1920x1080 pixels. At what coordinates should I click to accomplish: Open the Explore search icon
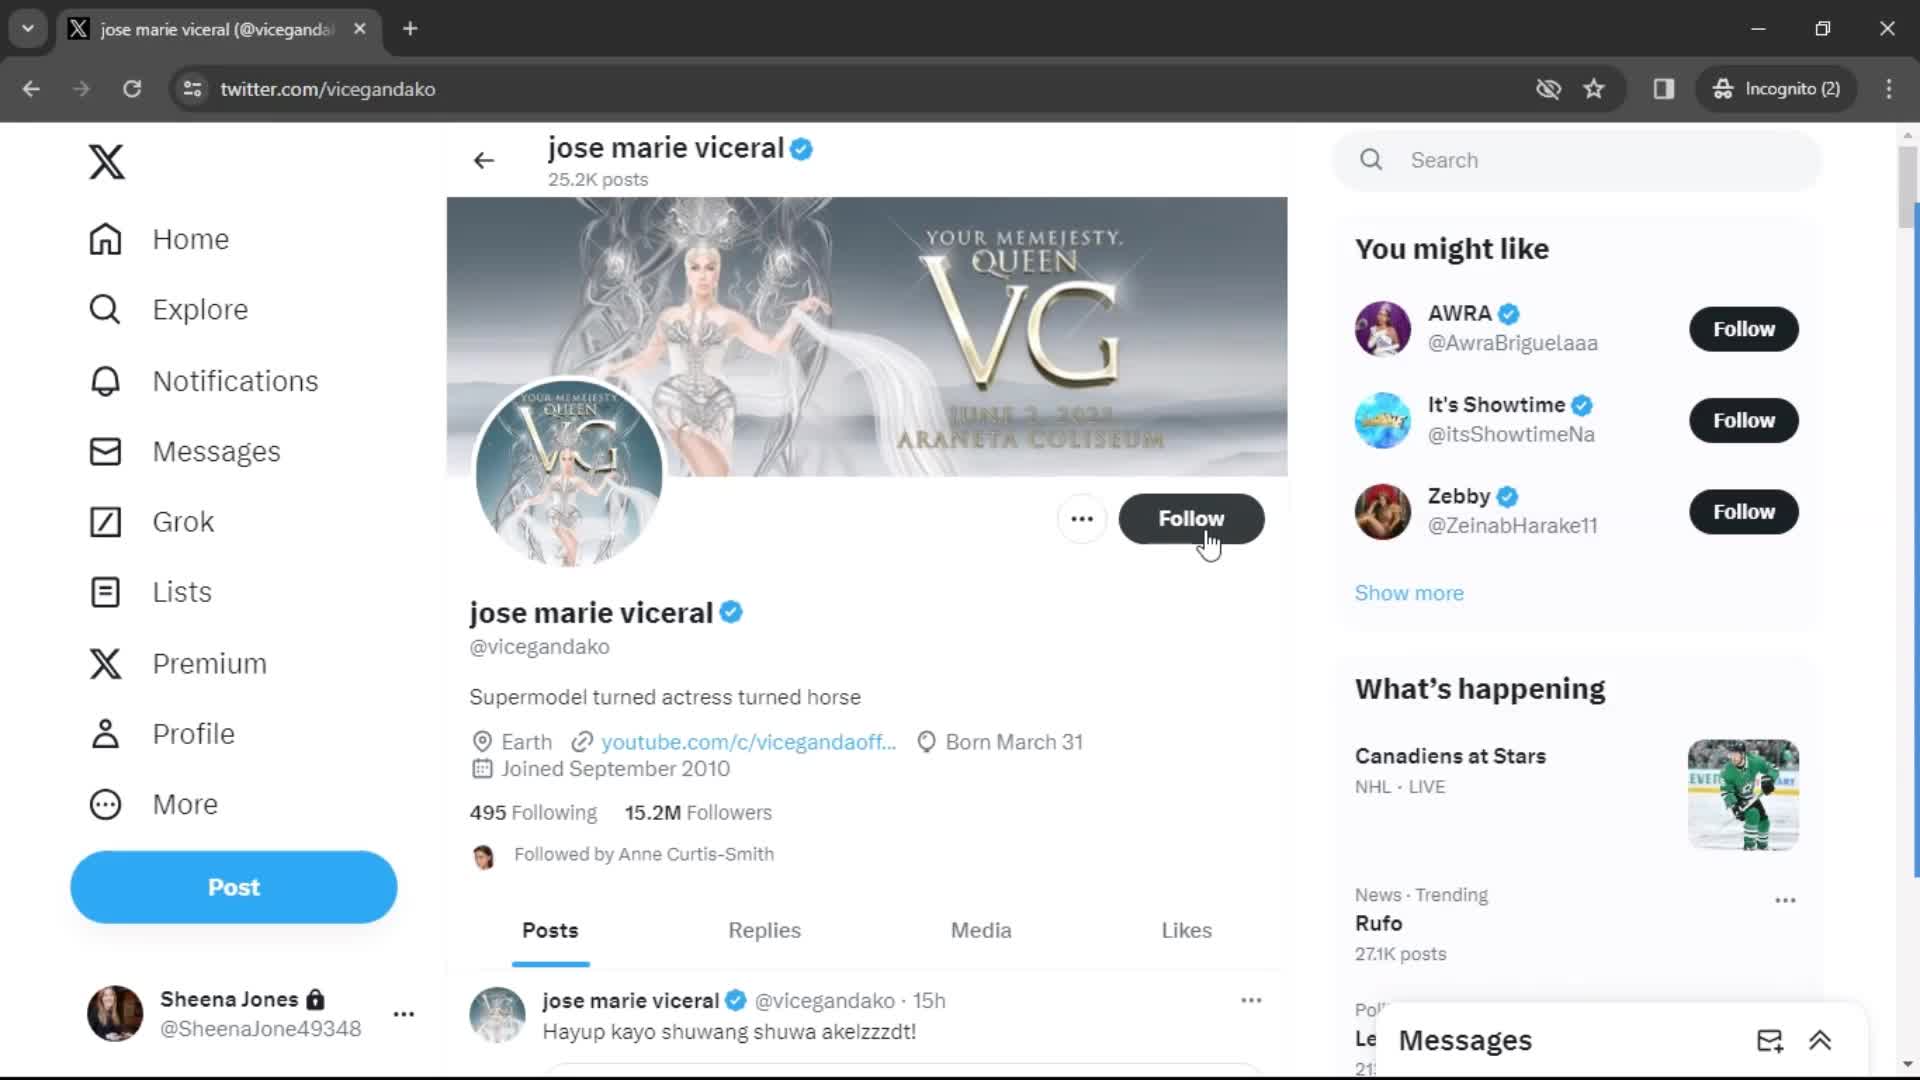[105, 309]
